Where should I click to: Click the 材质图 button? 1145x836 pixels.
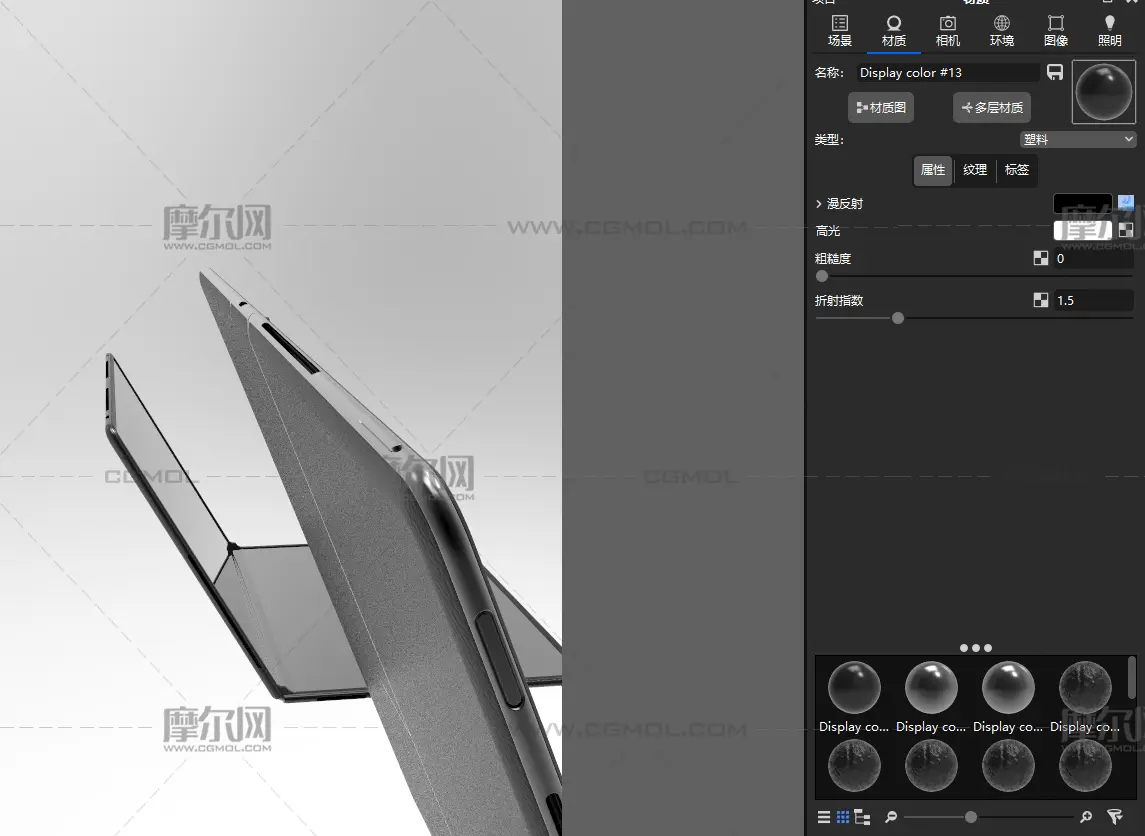tap(881, 108)
